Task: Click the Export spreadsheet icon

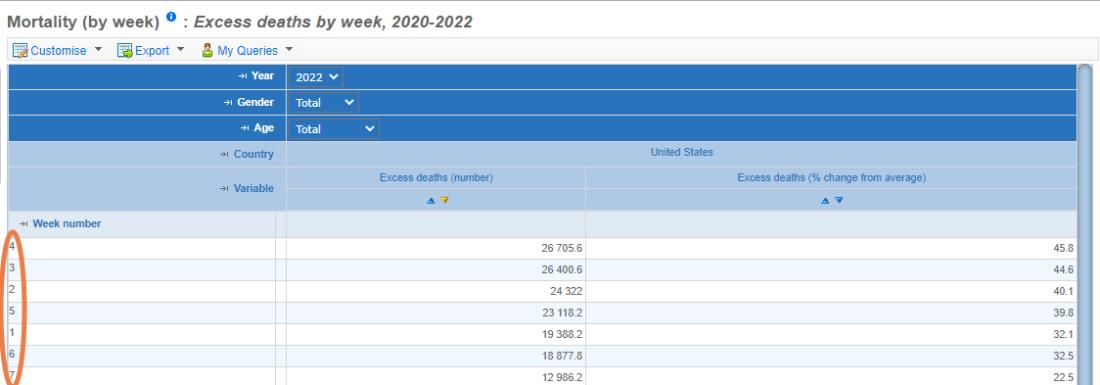Action: point(124,50)
